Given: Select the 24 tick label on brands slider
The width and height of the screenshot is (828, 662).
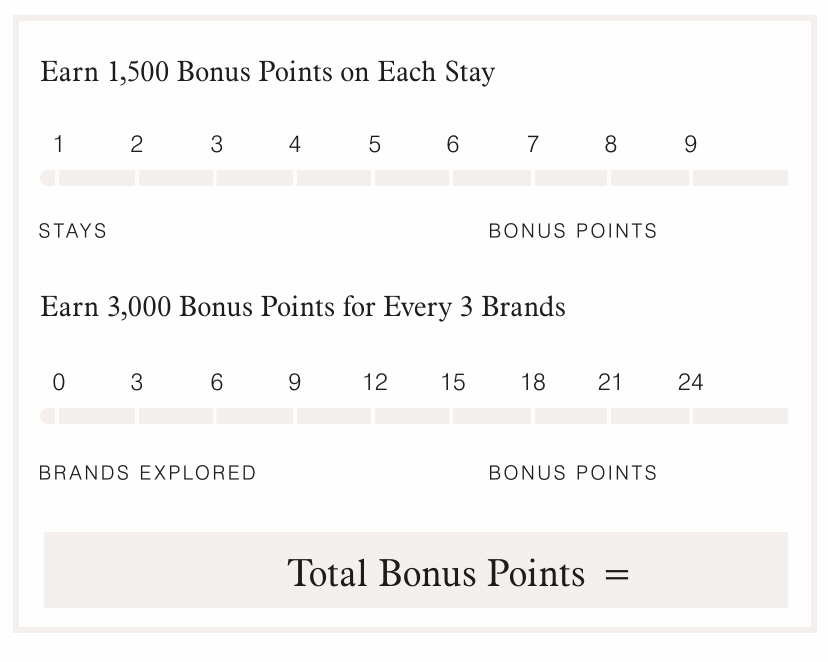Looking at the screenshot, I should click(x=690, y=383).
